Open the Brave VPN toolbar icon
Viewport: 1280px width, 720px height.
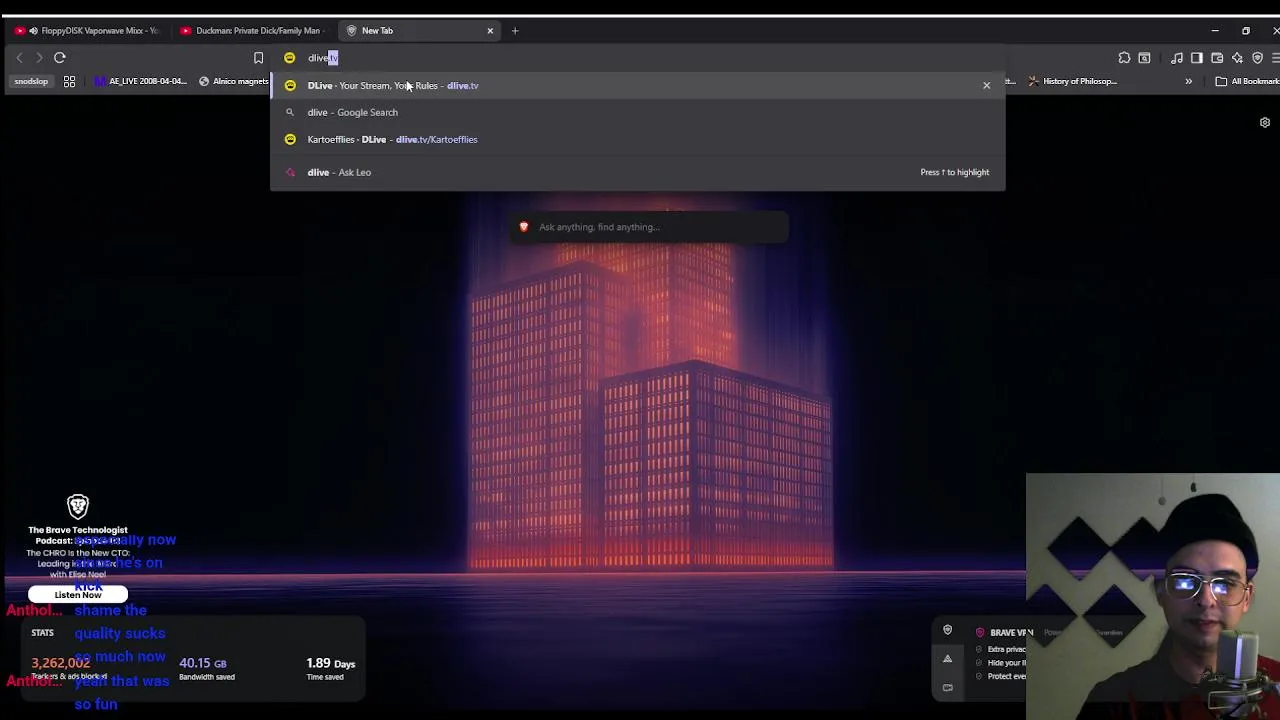1257,58
